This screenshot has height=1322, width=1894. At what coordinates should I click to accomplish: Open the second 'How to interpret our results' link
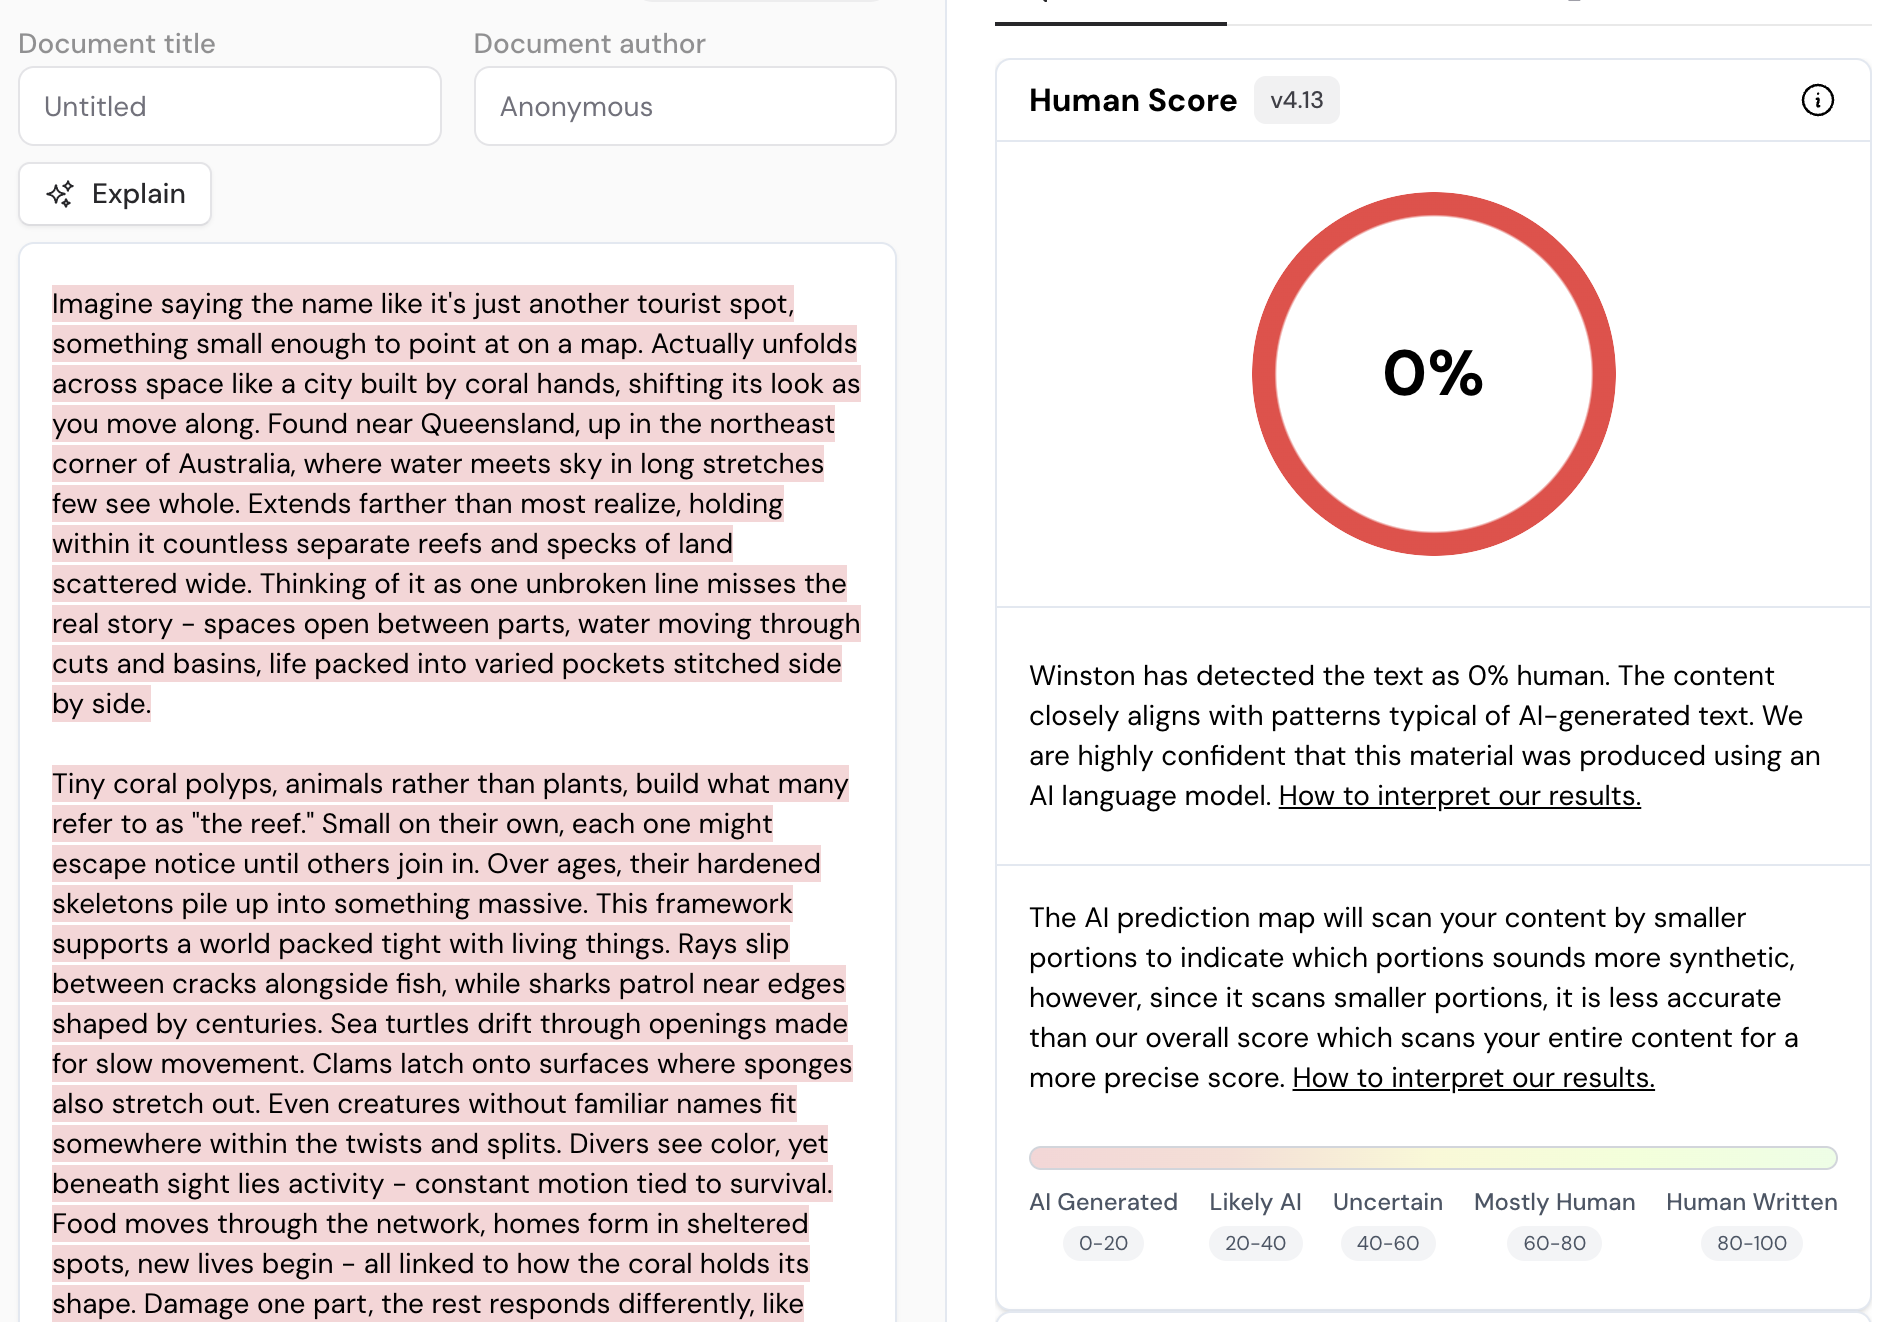1473,1078
